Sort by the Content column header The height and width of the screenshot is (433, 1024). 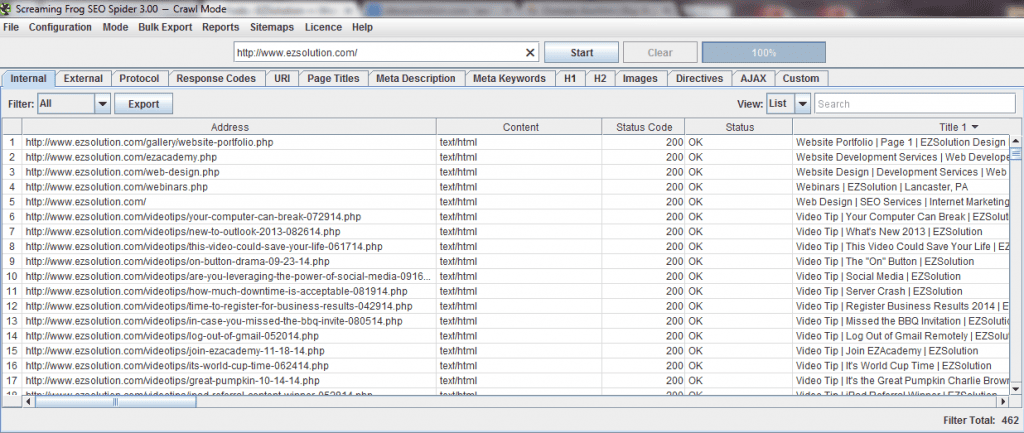click(520, 127)
